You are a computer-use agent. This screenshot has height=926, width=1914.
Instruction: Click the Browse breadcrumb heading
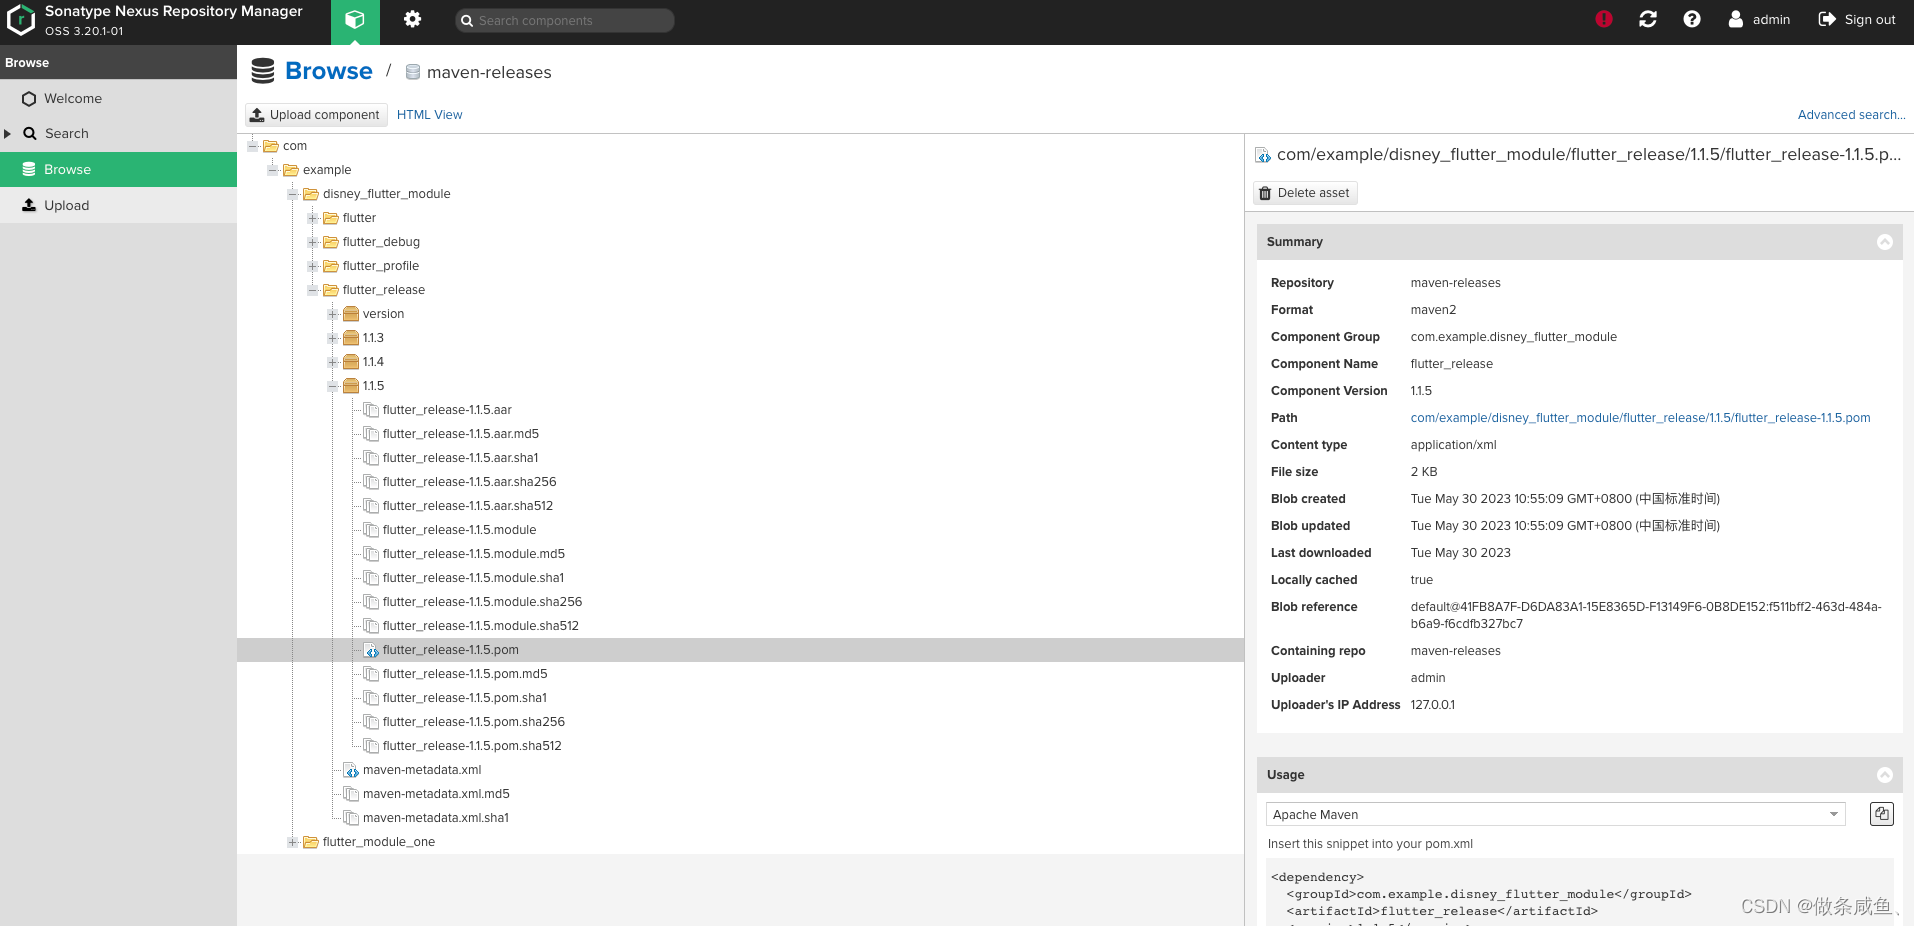(329, 71)
